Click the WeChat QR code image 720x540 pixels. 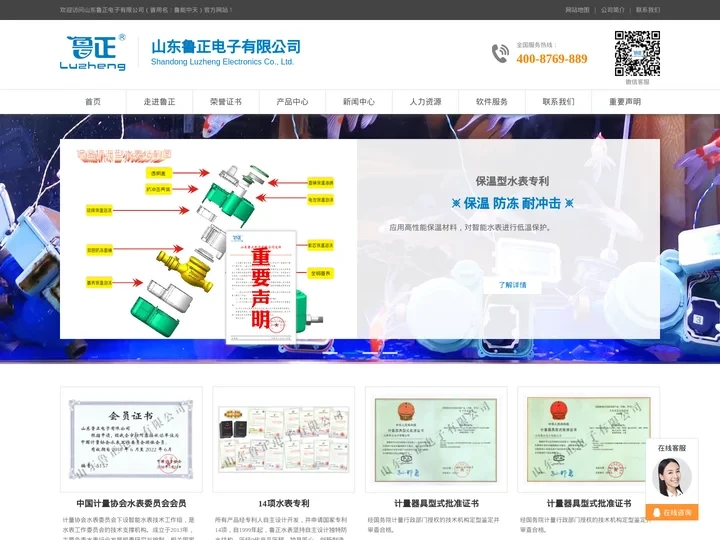click(x=637, y=53)
